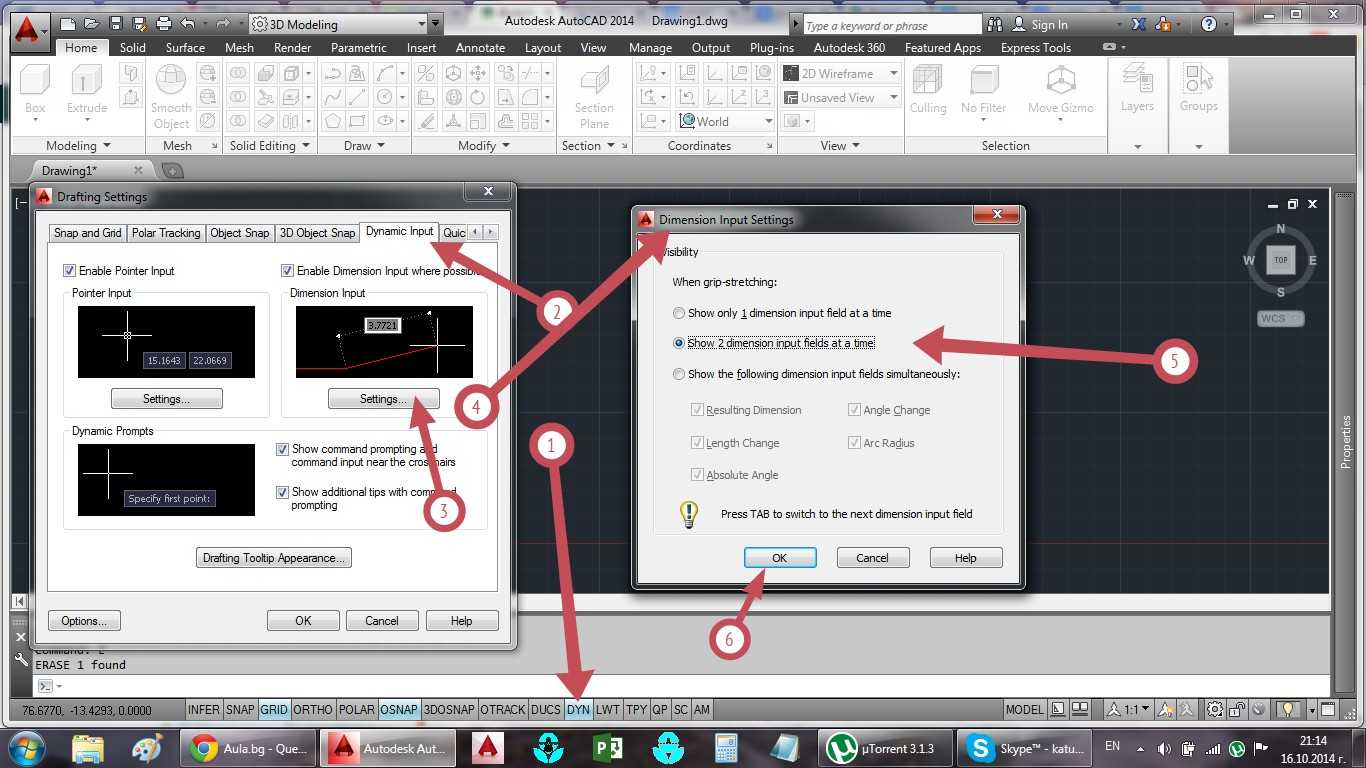Click the Help question mark icon
The height and width of the screenshot is (768, 1366).
(1209, 24)
